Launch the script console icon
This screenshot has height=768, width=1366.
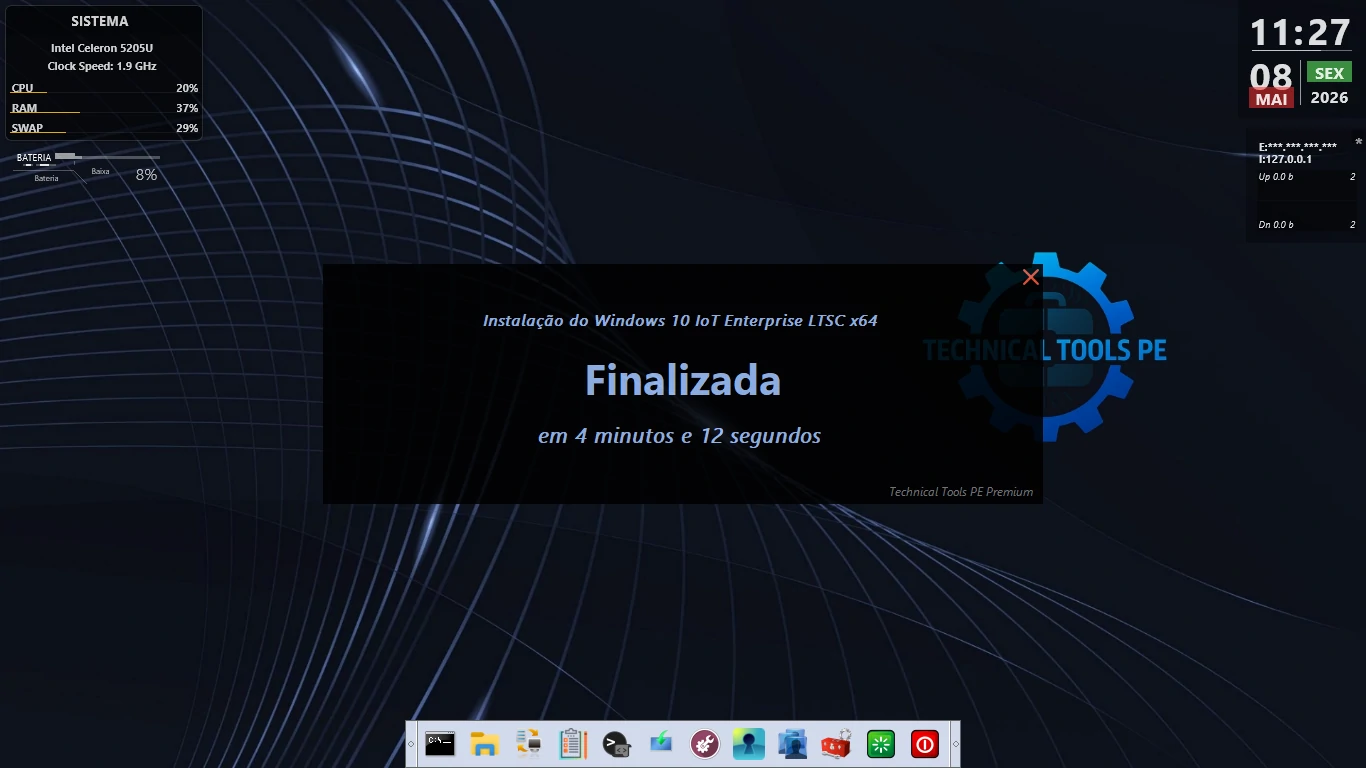point(616,744)
